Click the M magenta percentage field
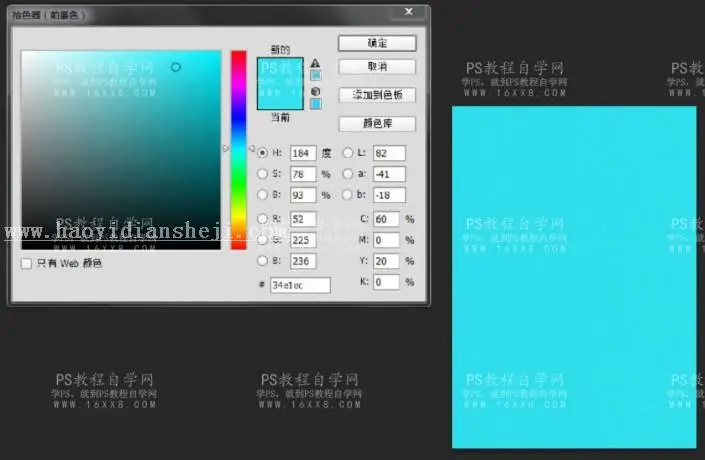 386,240
